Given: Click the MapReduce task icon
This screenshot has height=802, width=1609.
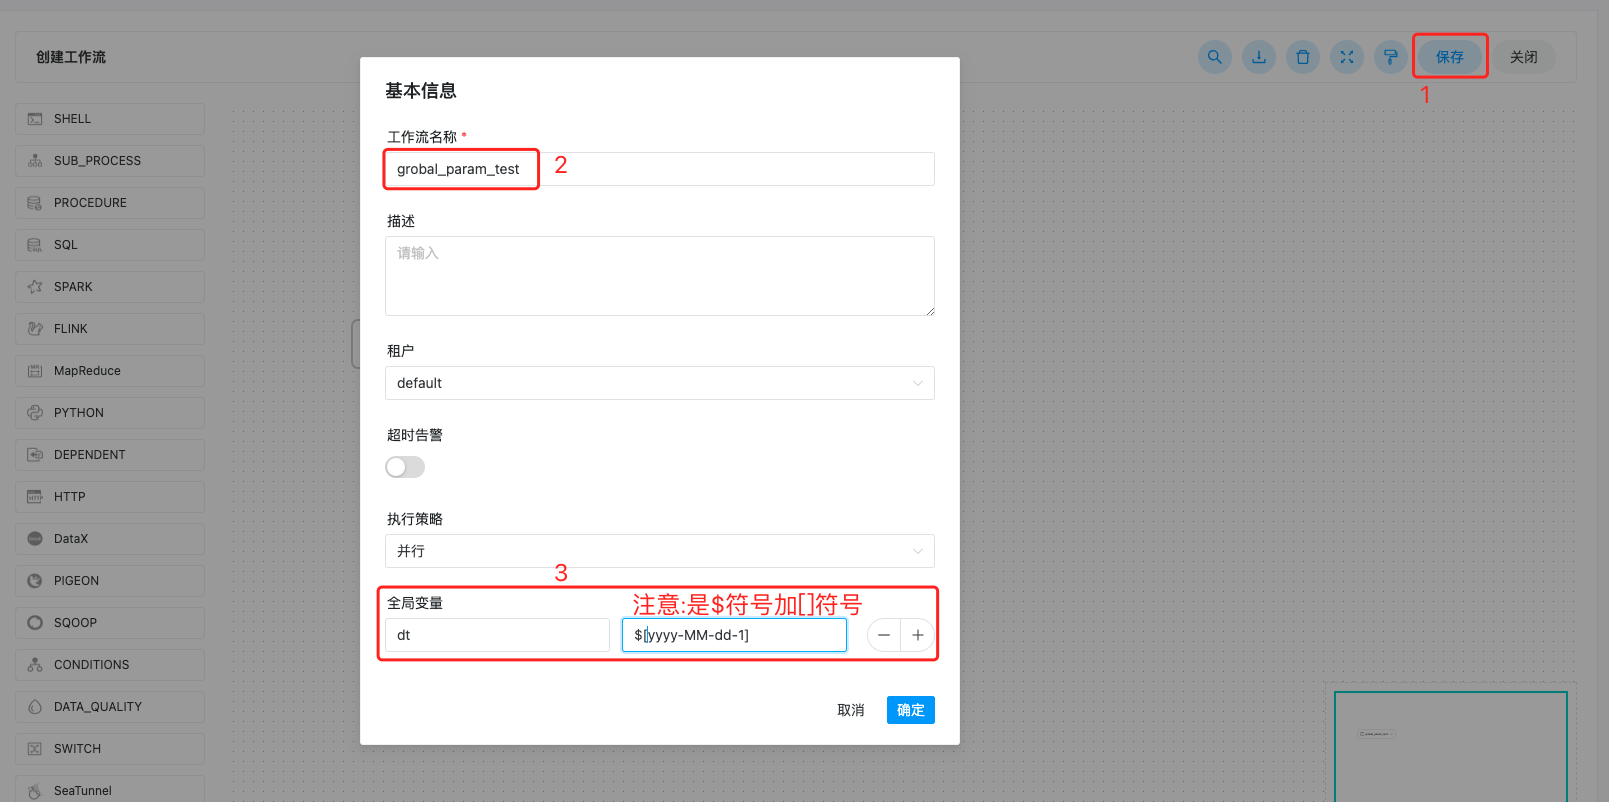Looking at the screenshot, I should (x=35, y=371).
